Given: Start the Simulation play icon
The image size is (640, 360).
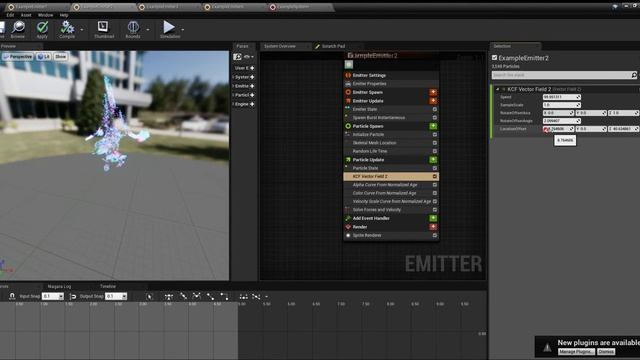Looking at the screenshot, I should pos(169,27).
